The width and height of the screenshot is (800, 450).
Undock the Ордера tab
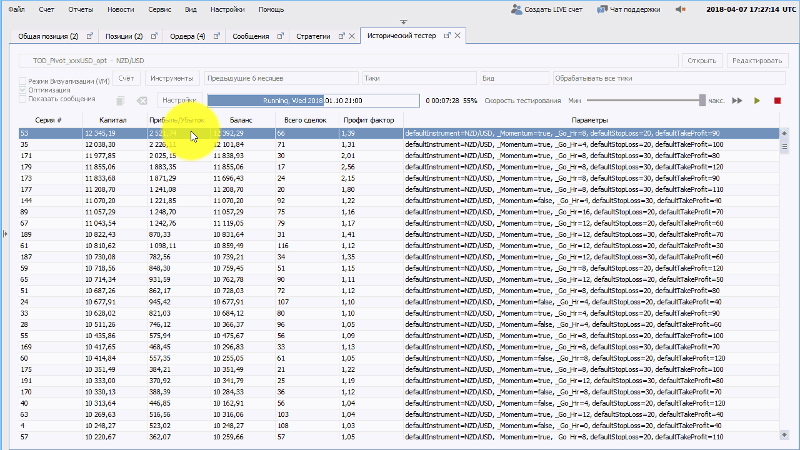click(217, 36)
